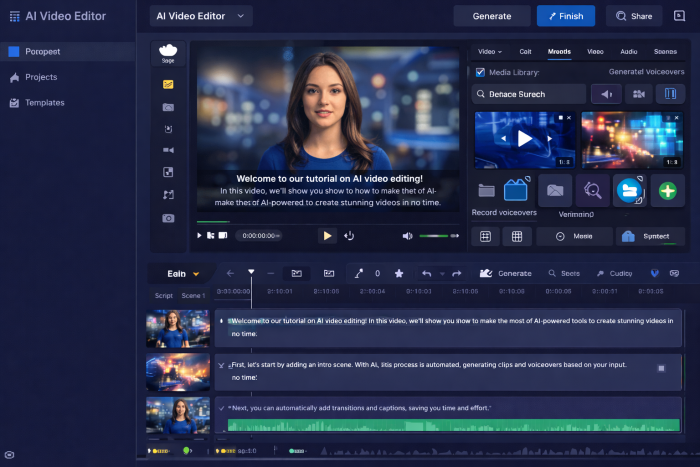The image size is (700, 467).
Task: Open the Eain dropdown in timeline
Action: tap(183, 273)
